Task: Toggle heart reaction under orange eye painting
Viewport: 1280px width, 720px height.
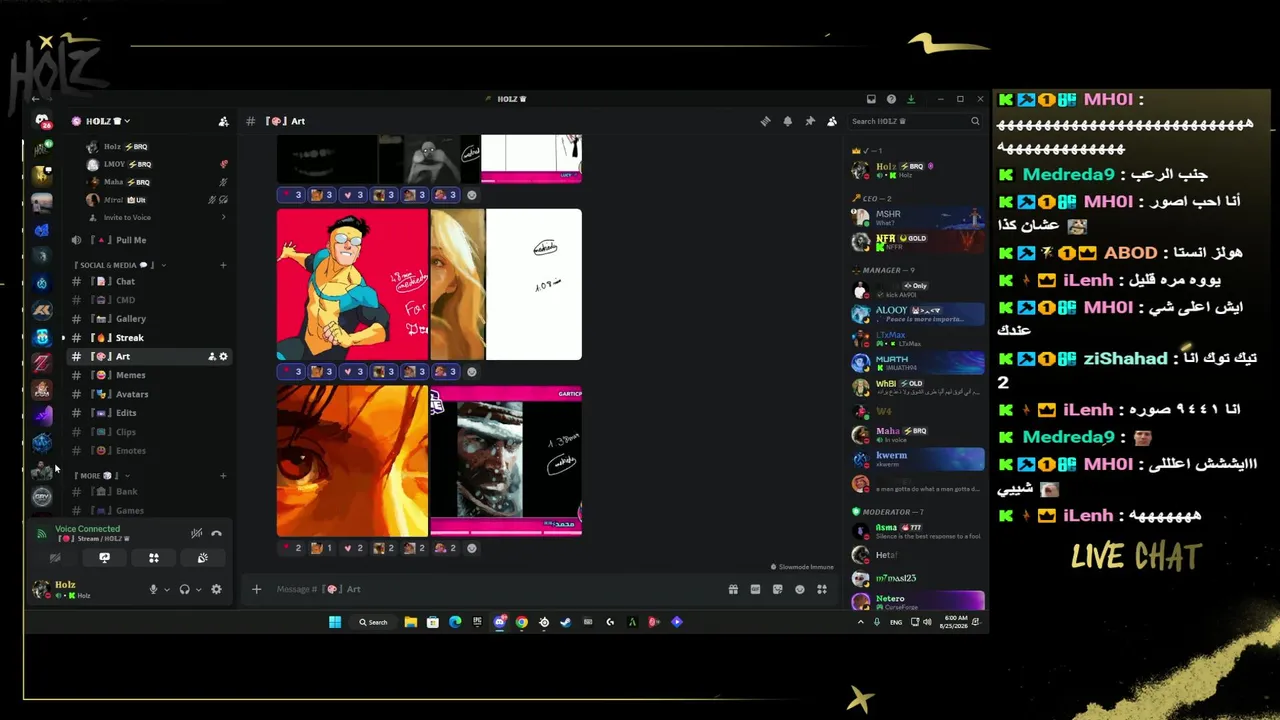Action: coord(354,548)
